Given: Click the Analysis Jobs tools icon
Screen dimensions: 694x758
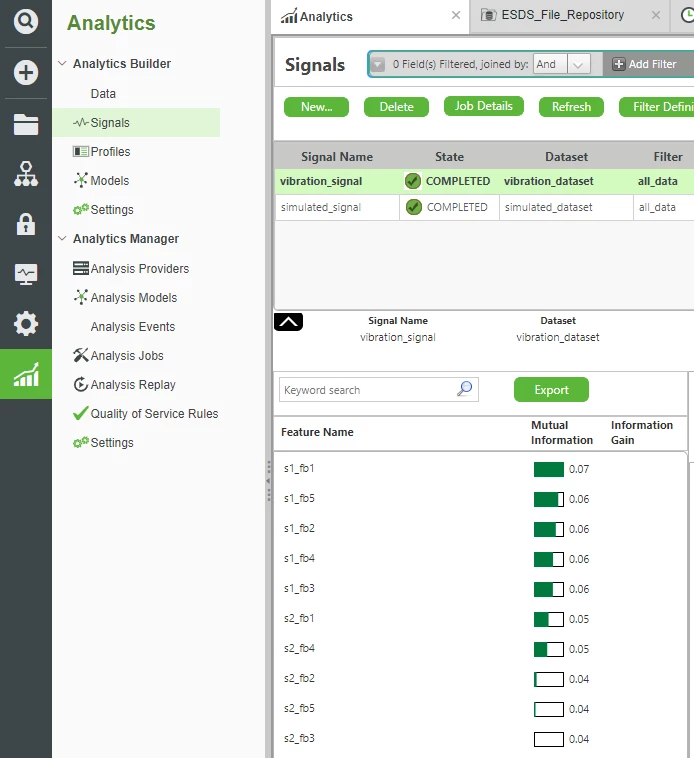Looking at the screenshot, I should click(x=81, y=355).
